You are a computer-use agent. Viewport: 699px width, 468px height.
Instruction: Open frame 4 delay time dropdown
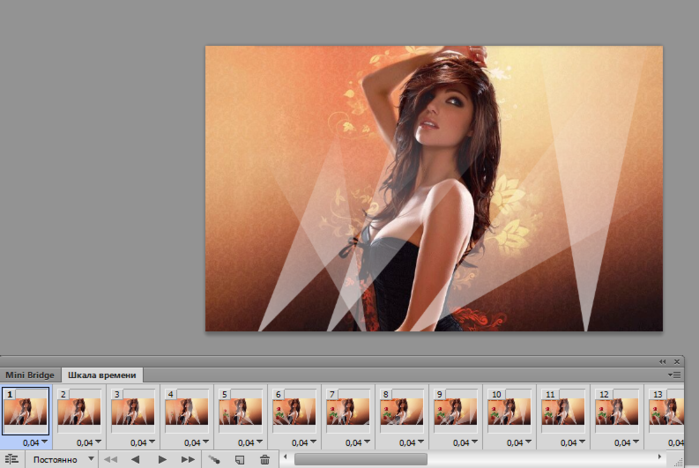click(196, 443)
